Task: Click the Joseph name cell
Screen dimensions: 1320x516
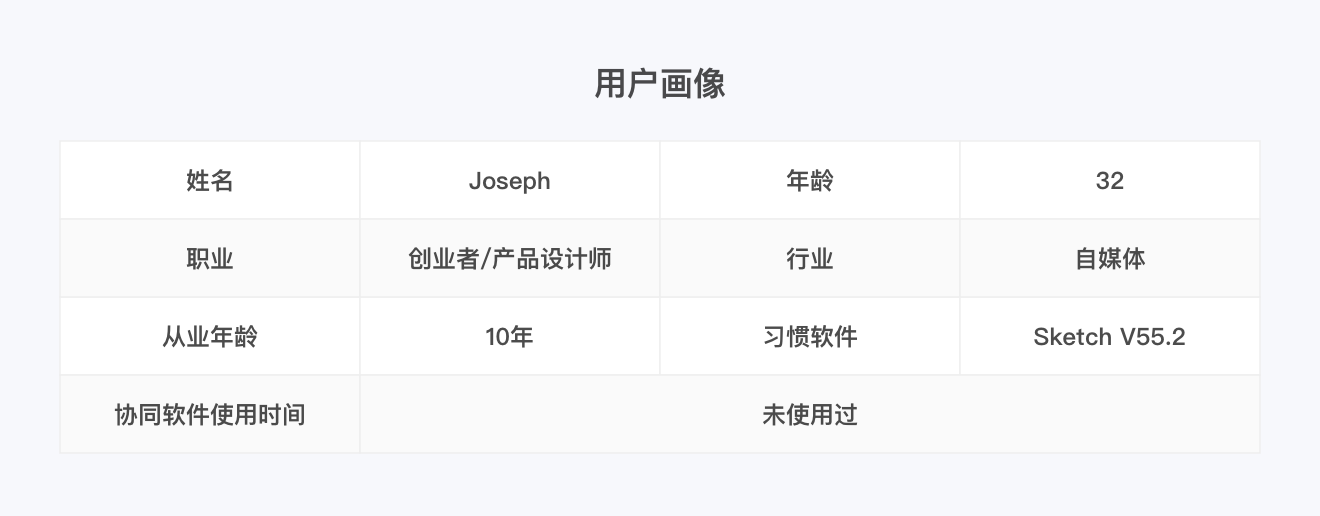Action: point(510,180)
